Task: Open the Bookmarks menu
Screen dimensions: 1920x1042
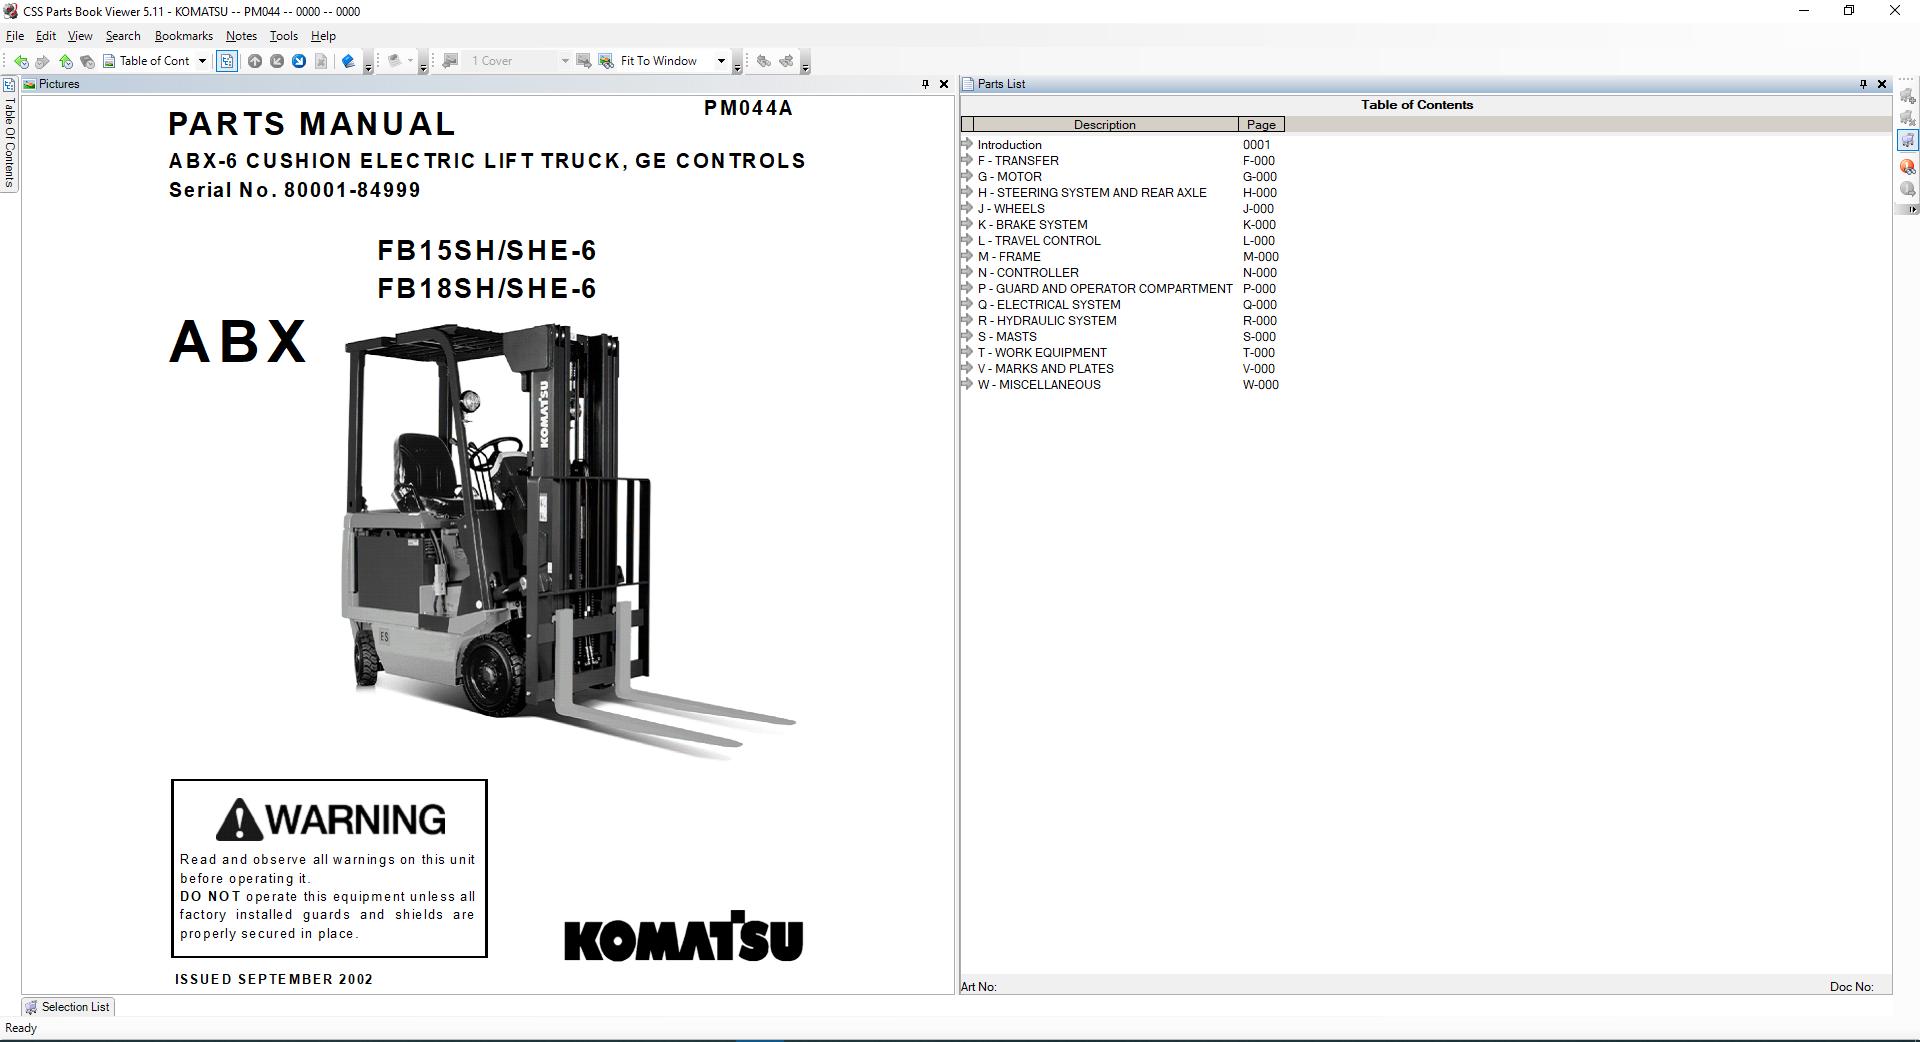Action: point(183,35)
